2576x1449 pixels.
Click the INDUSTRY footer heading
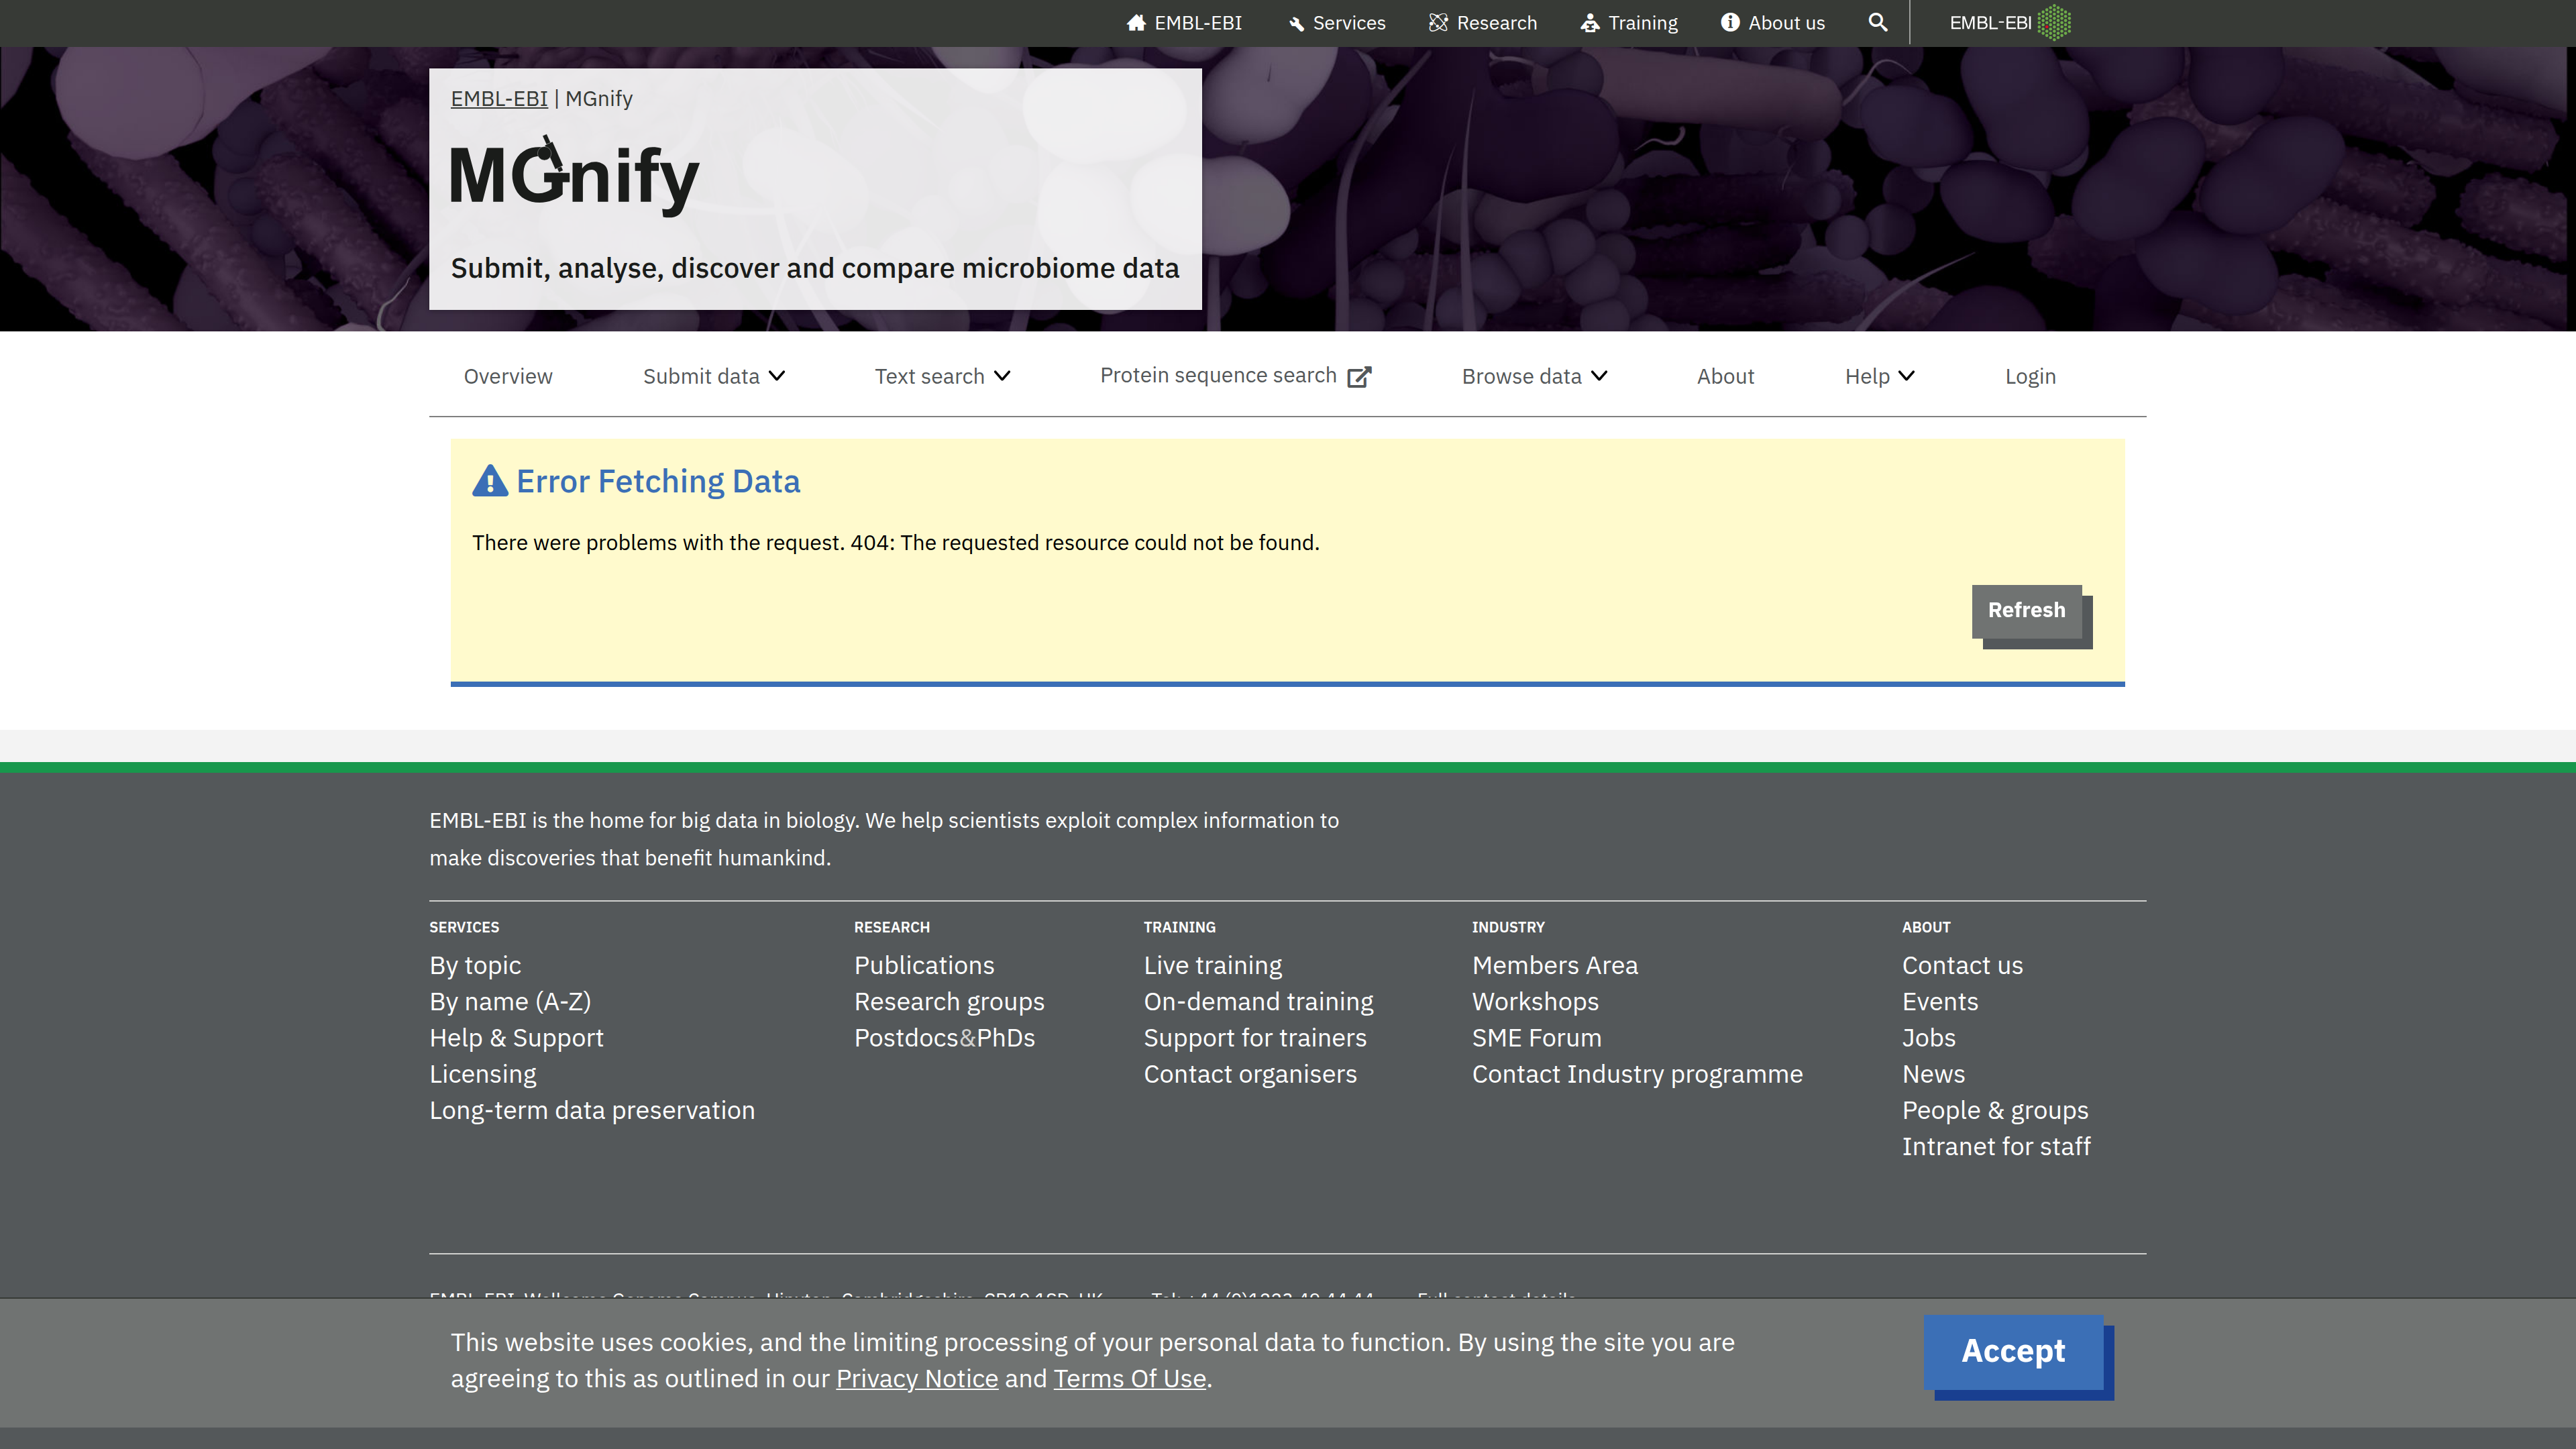point(1508,927)
